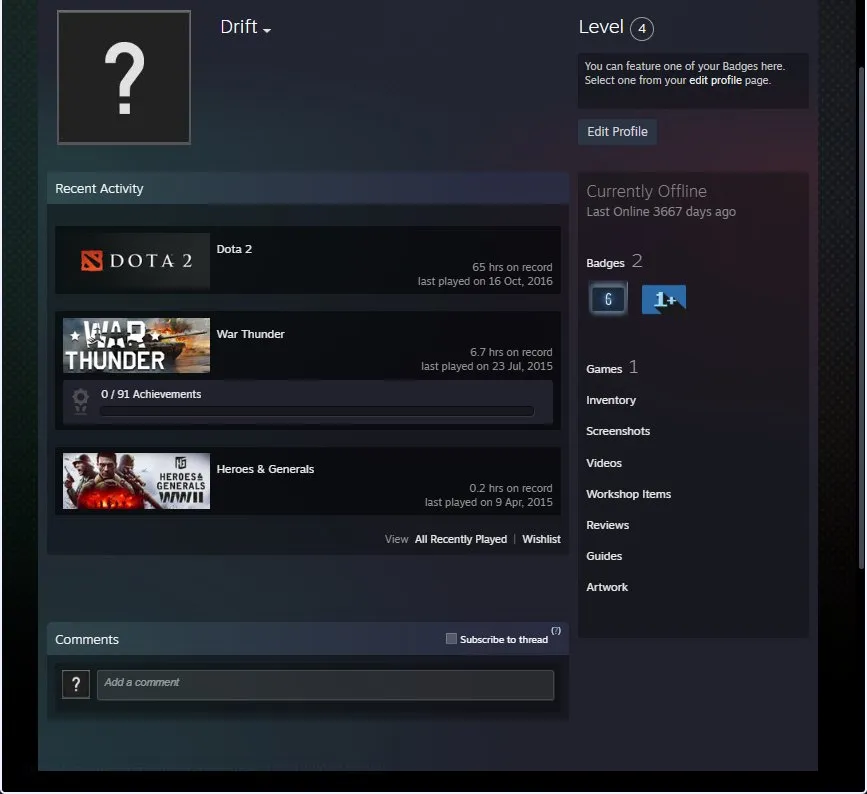Open the War Thunder game banner
This screenshot has width=867, height=794.
click(x=136, y=345)
